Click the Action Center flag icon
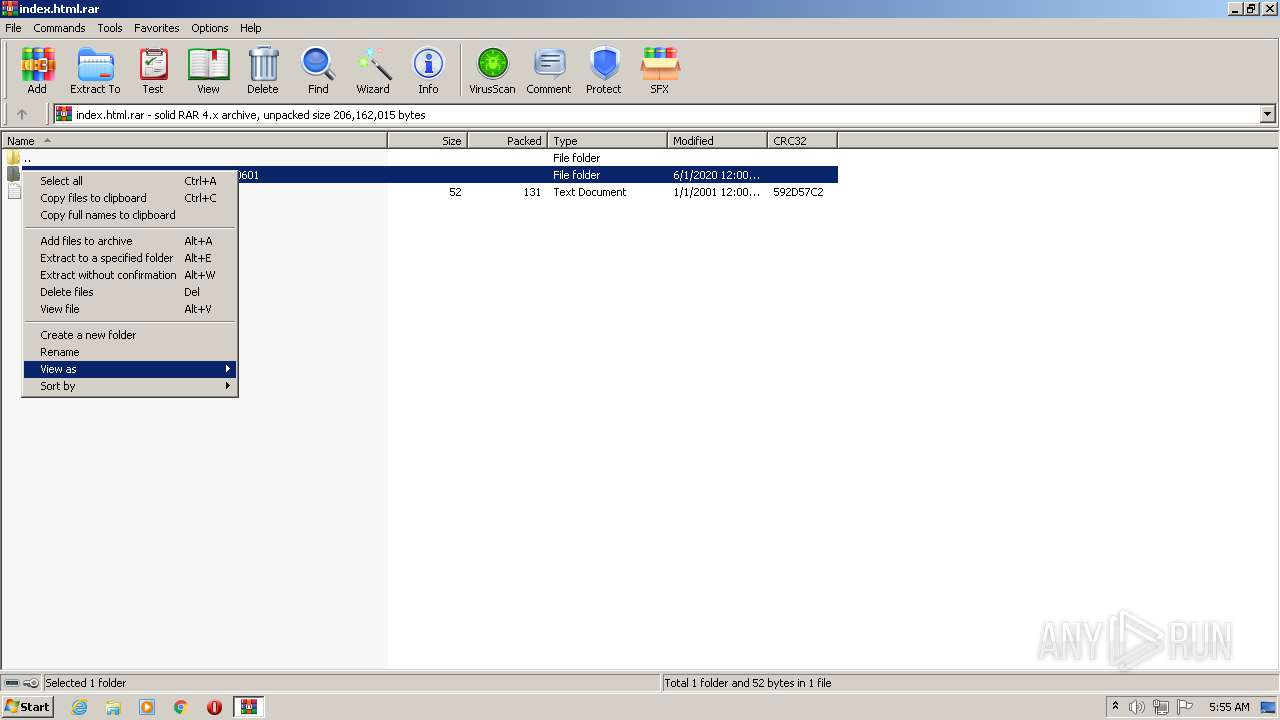This screenshot has height=720, width=1280. click(1185, 707)
